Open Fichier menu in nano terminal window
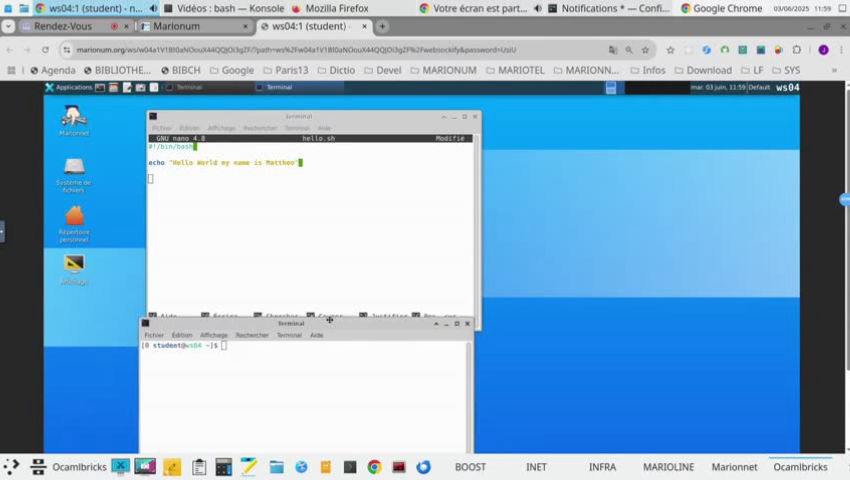The width and height of the screenshot is (850, 480). pyautogui.click(x=162, y=128)
